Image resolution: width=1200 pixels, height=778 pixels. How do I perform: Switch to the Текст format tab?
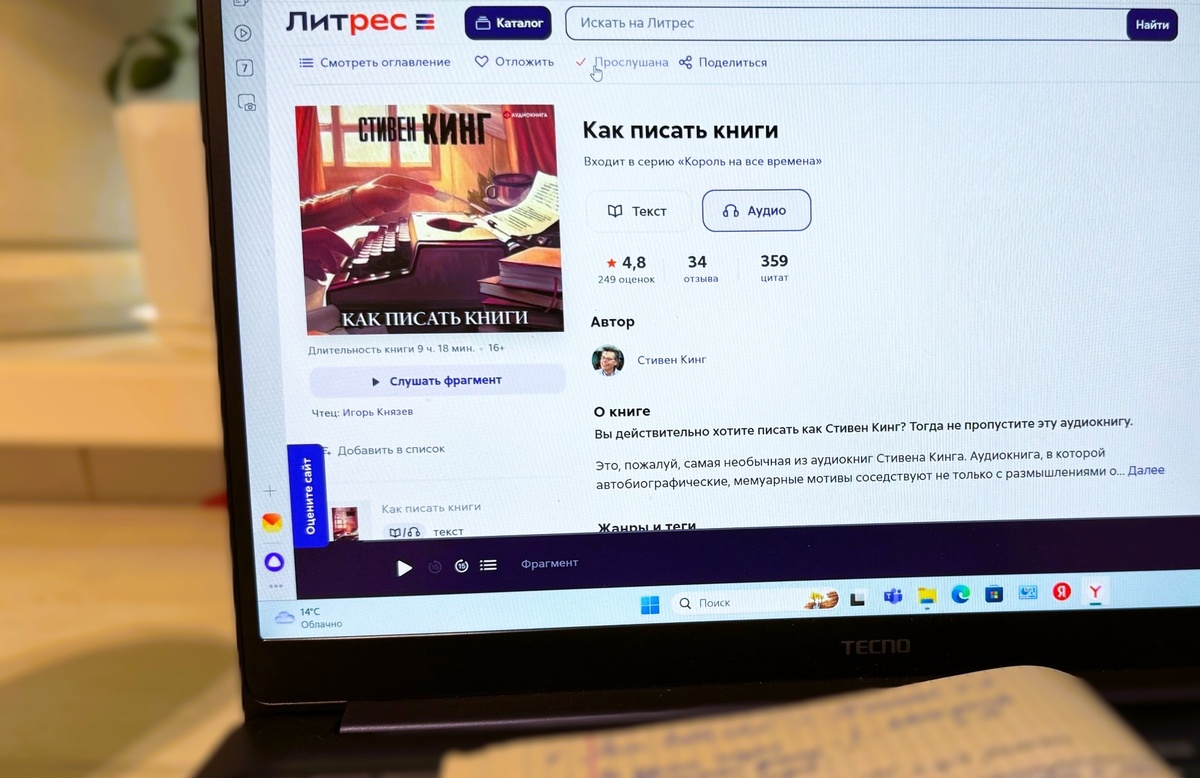(x=637, y=211)
